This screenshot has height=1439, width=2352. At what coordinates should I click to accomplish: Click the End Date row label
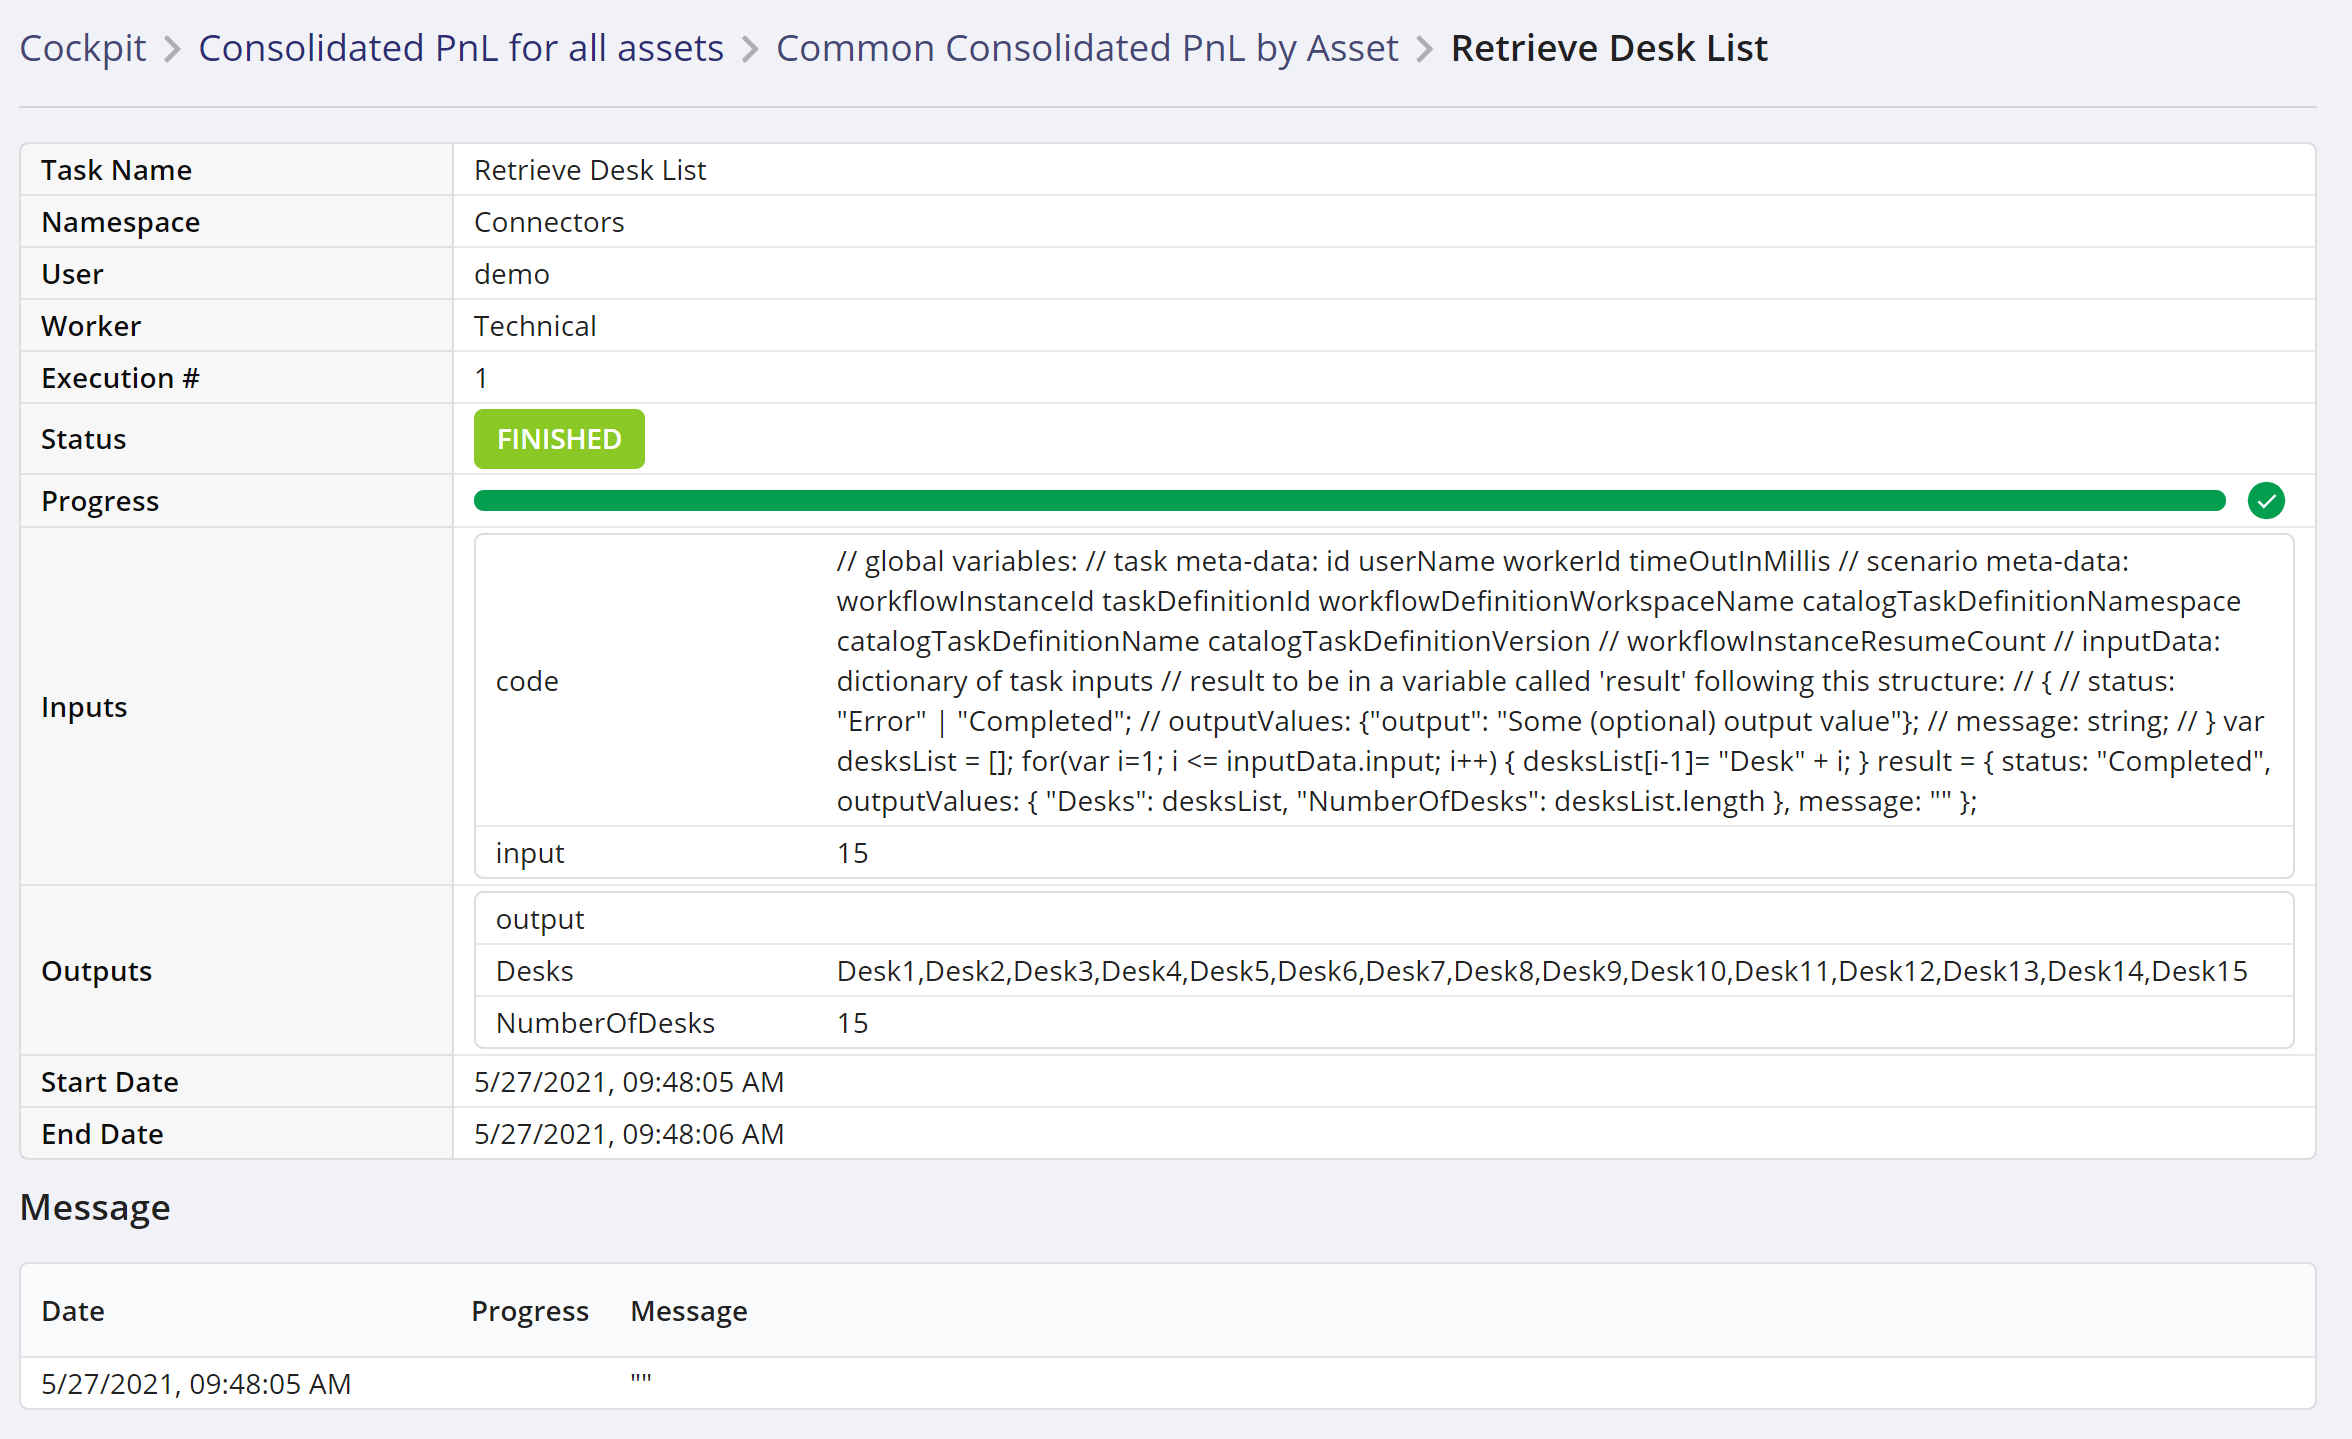[102, 1134]
